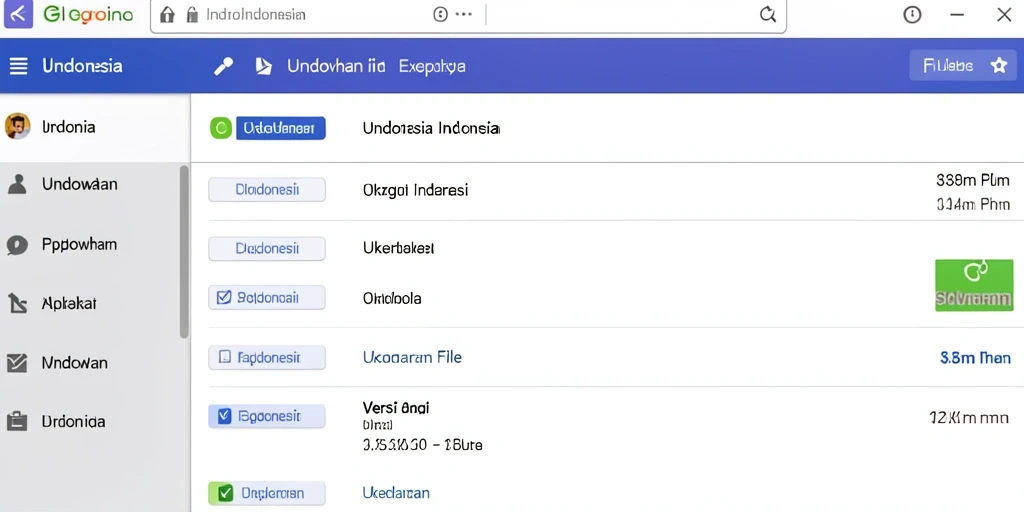
Task: Click the green circular icon beside UdeUenear
Action: click(221, 129)
